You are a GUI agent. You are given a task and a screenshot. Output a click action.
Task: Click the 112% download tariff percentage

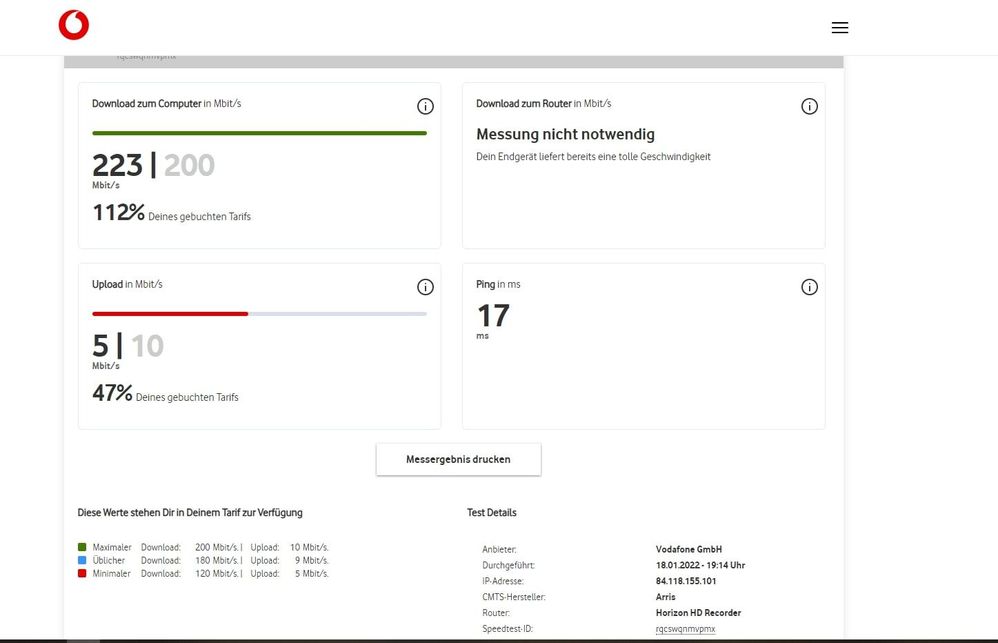point(118,213)
